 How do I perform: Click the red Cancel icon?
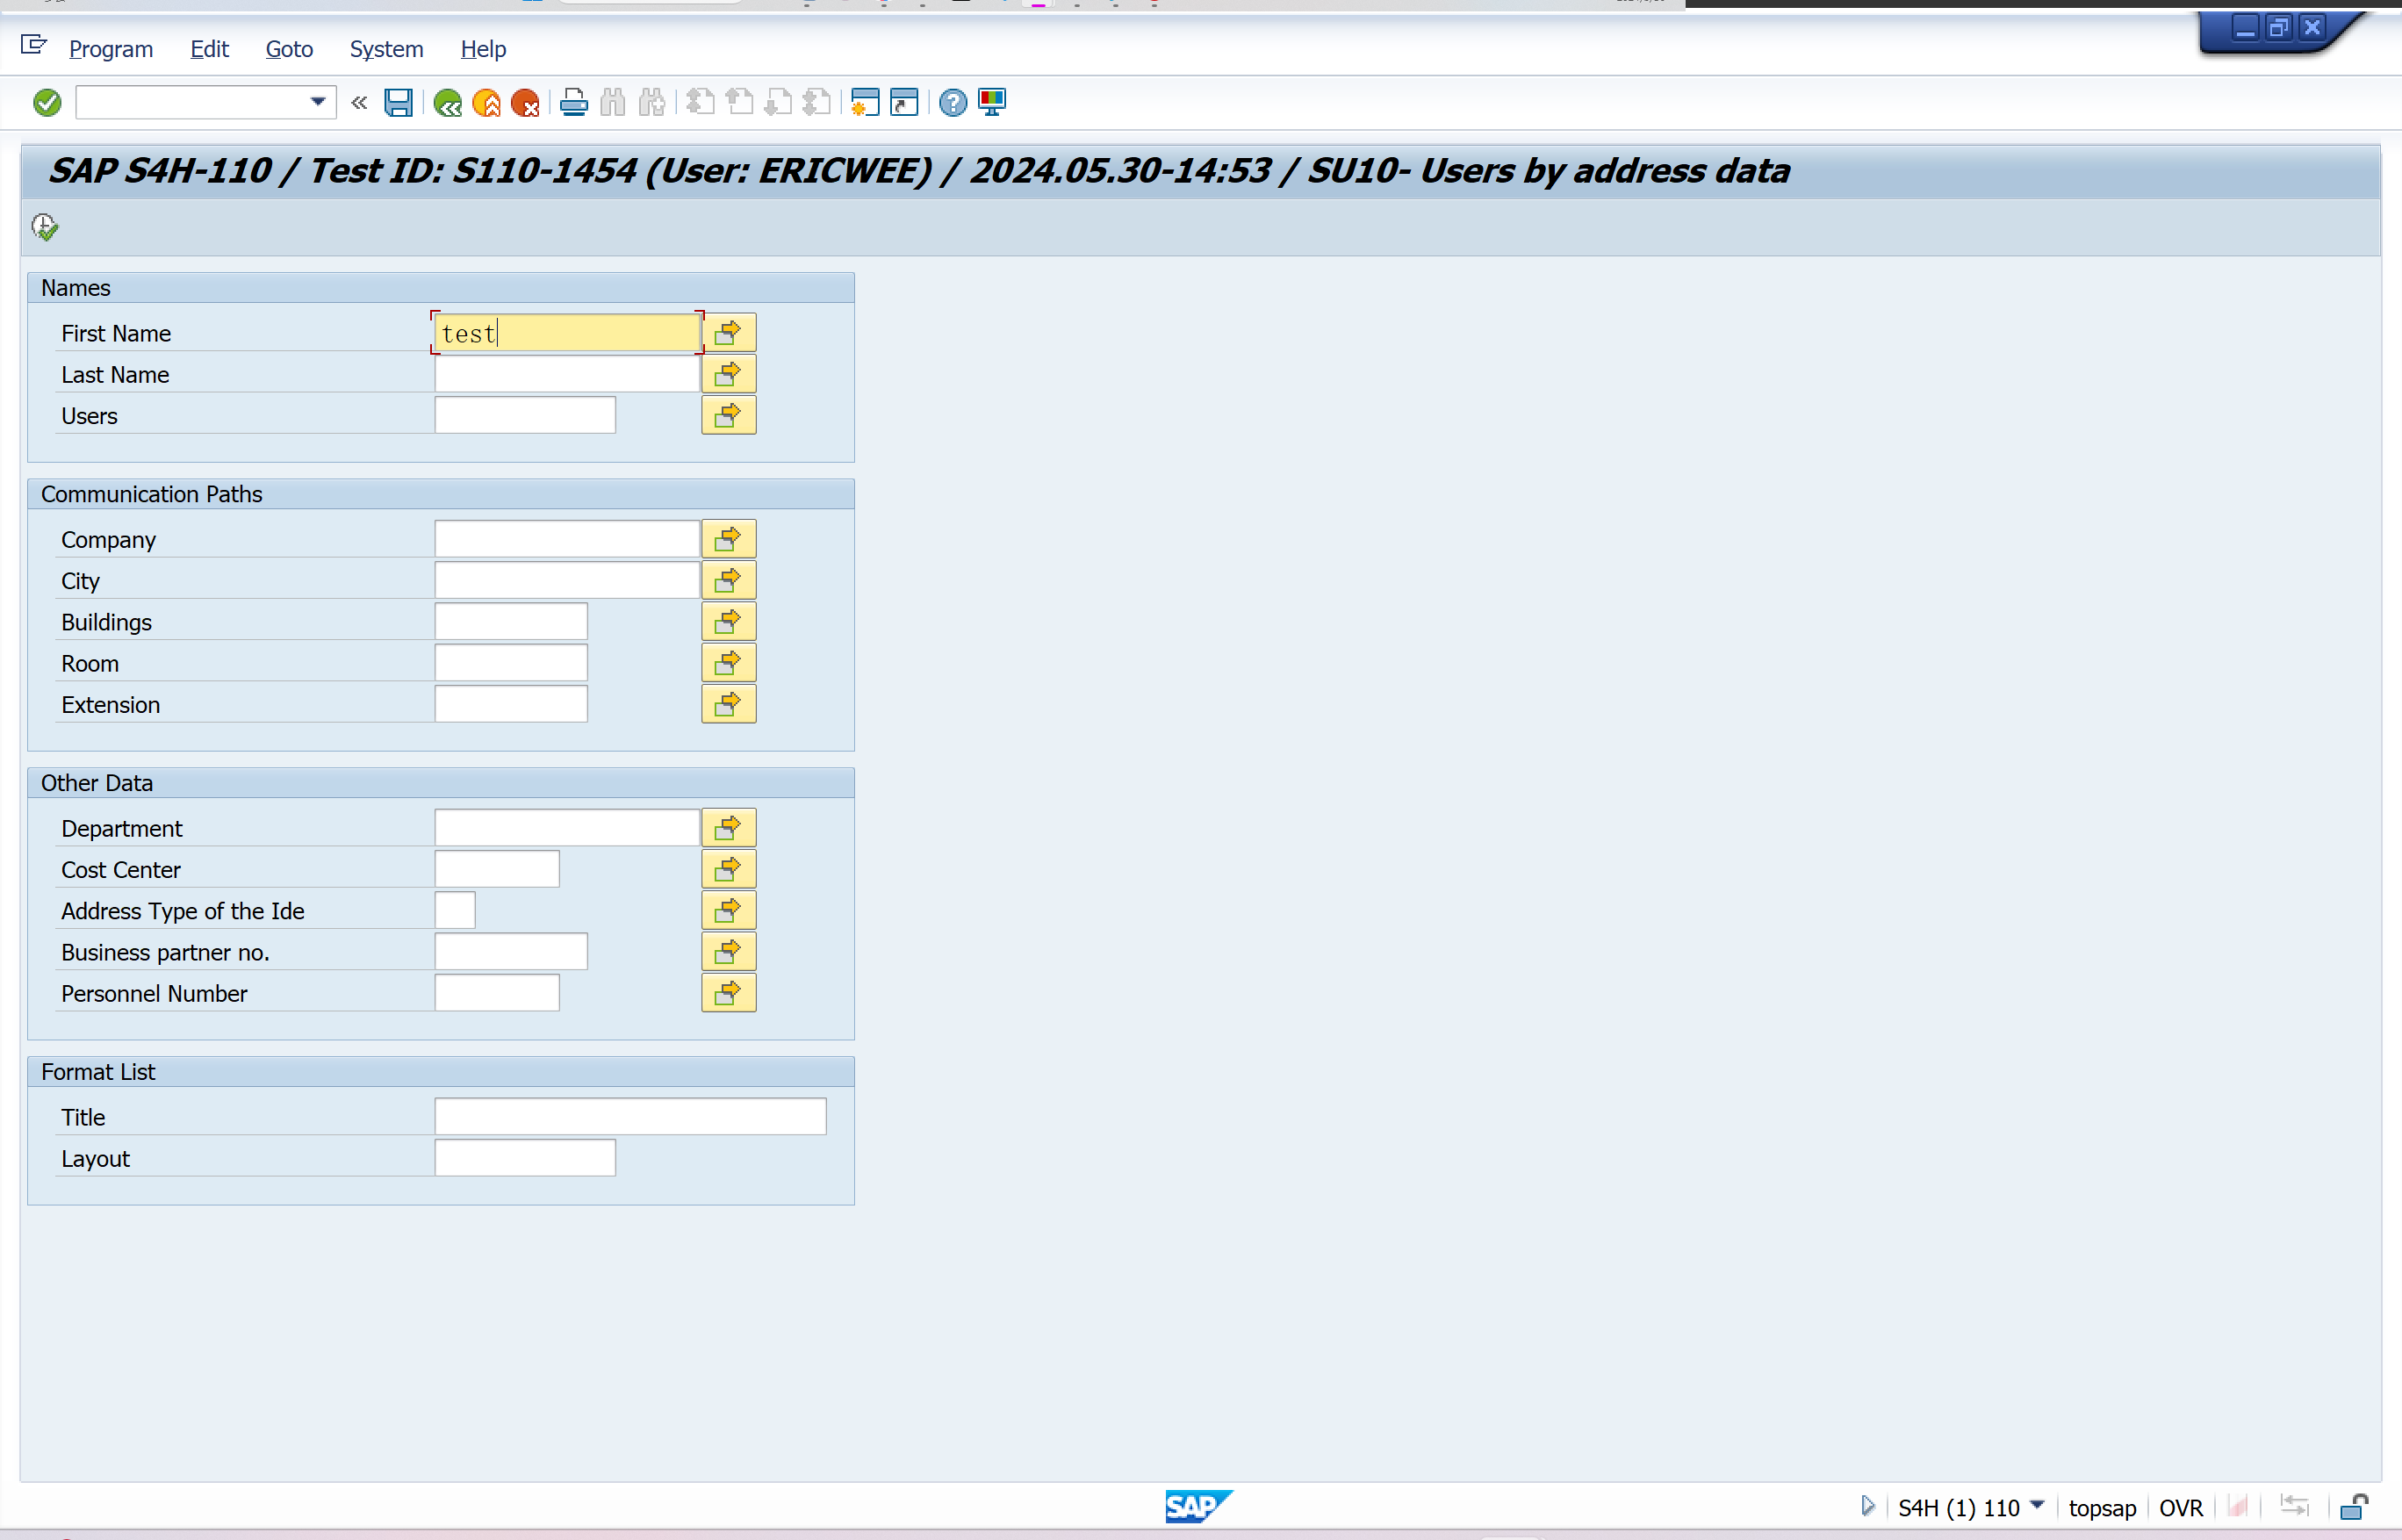(525, 102)
